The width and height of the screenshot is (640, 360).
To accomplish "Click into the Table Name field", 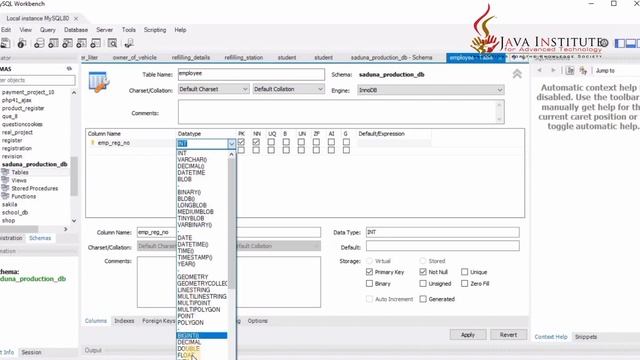I will (251, 74).
